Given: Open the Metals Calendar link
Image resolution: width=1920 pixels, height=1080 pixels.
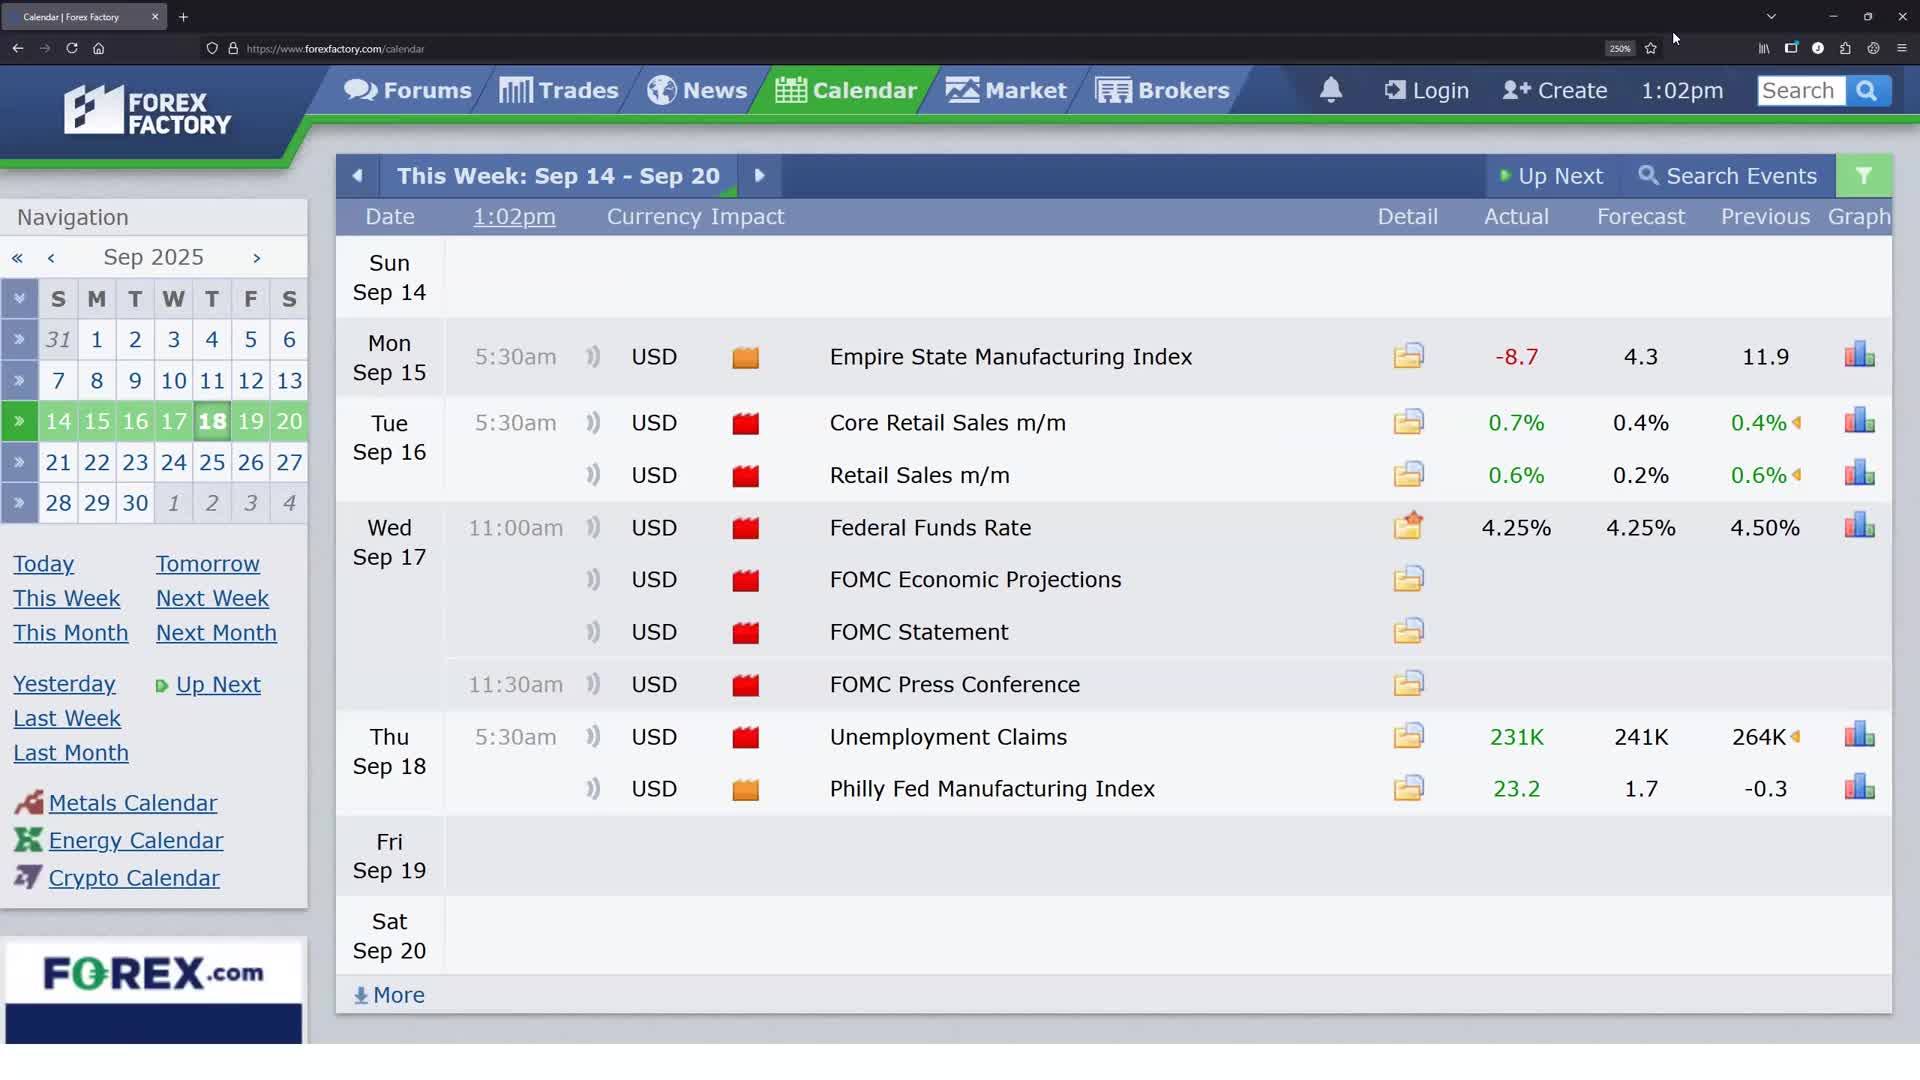Looking at the screenshot, I should tap(132, 803).
